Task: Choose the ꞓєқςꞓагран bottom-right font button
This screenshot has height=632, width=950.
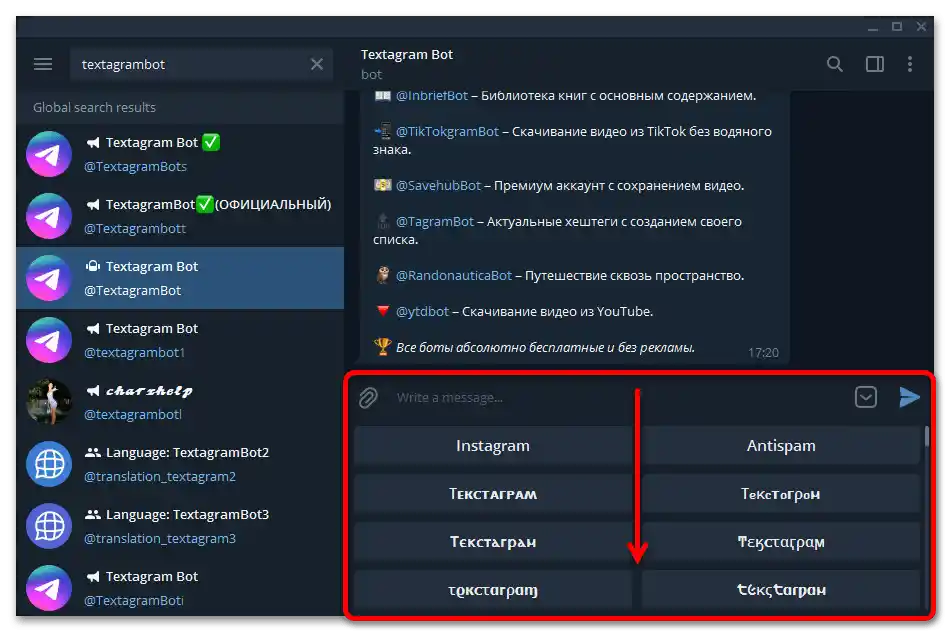Action: click(x=781, y=590)
